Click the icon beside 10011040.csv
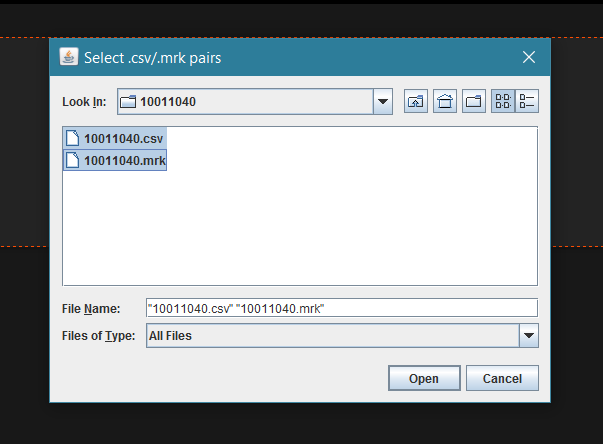 tap(72, 138)
